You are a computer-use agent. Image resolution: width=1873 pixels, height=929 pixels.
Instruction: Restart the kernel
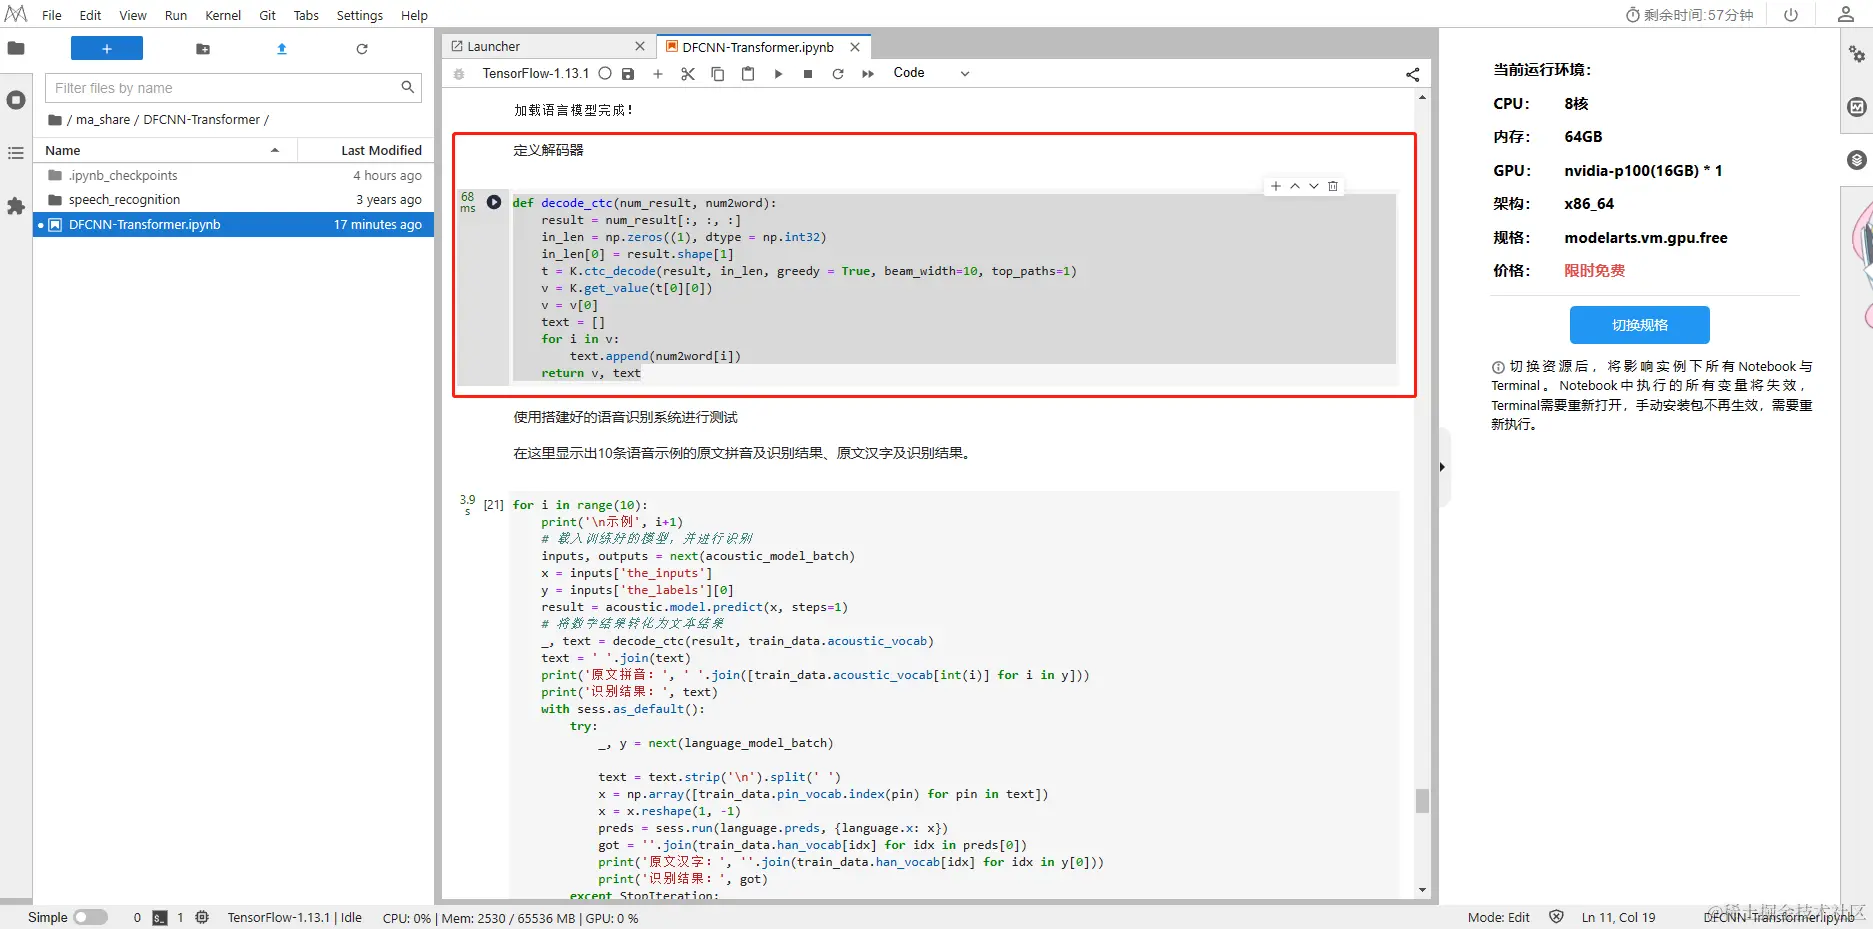pos(838,74)
